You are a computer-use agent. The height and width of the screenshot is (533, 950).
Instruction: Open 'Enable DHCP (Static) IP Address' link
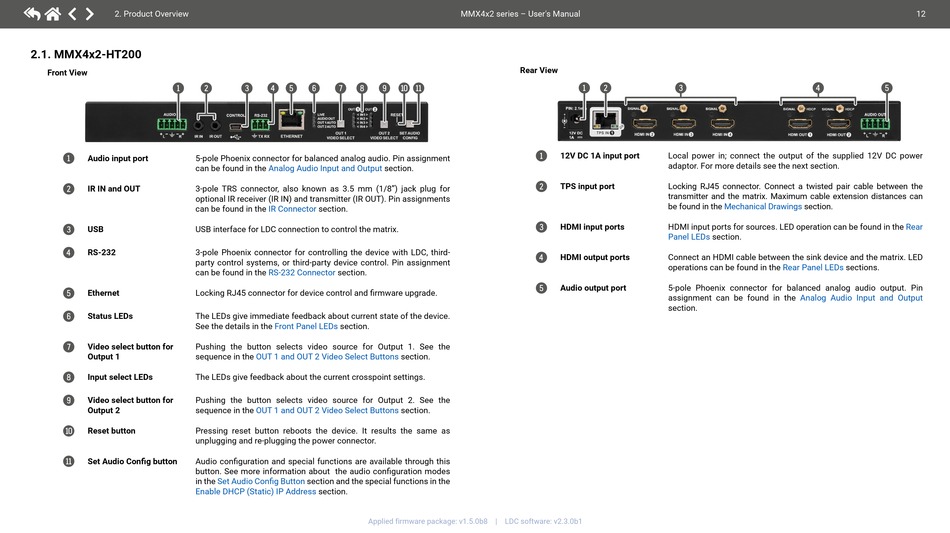click(x=256, y=491)
